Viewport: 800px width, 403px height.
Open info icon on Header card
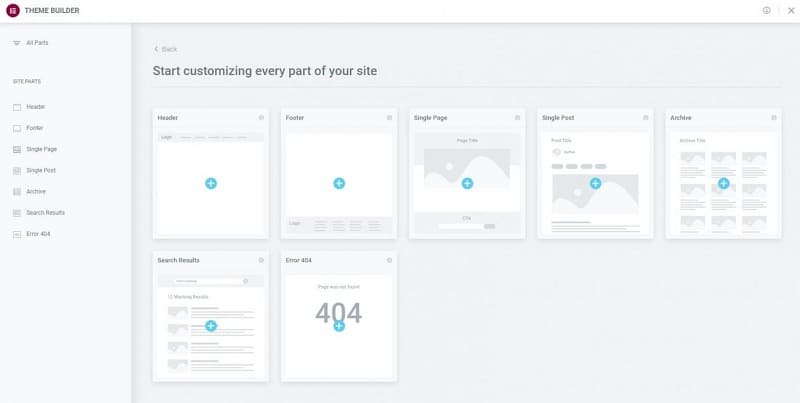click(261, 118)
